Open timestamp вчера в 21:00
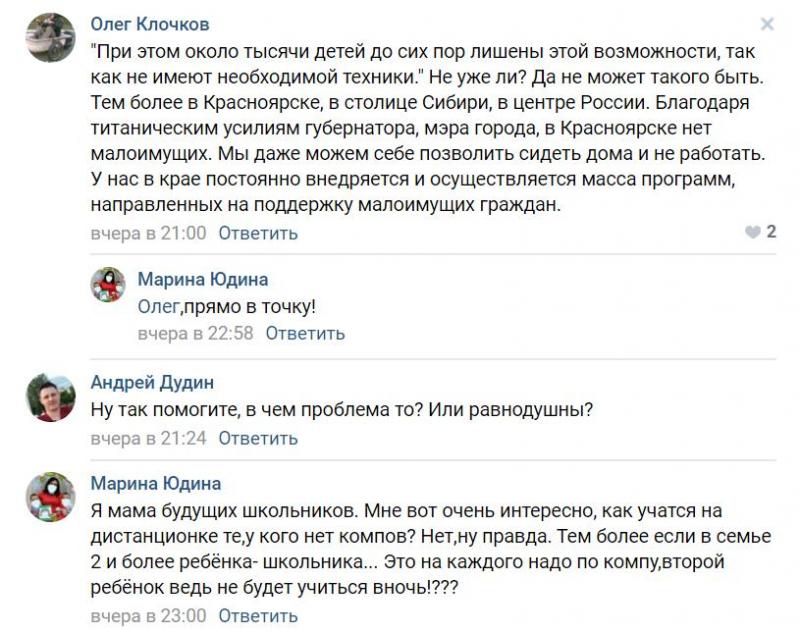 (x=148, y=233)
